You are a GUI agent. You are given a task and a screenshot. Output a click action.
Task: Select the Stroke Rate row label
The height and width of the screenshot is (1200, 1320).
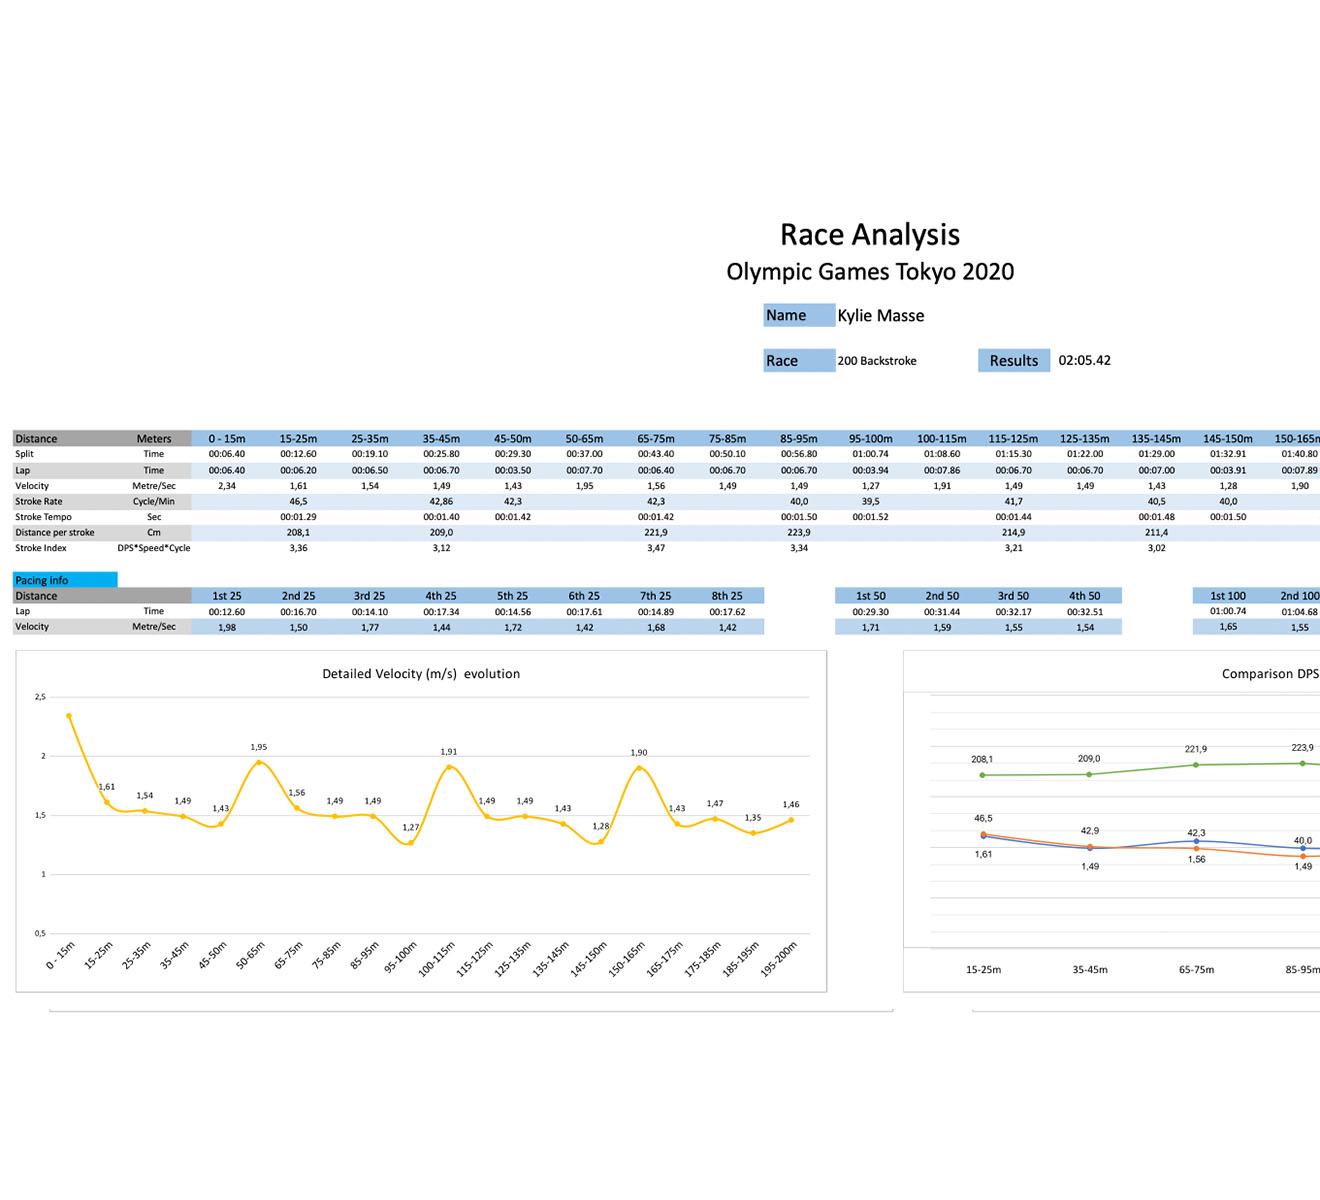pos(39,502)
